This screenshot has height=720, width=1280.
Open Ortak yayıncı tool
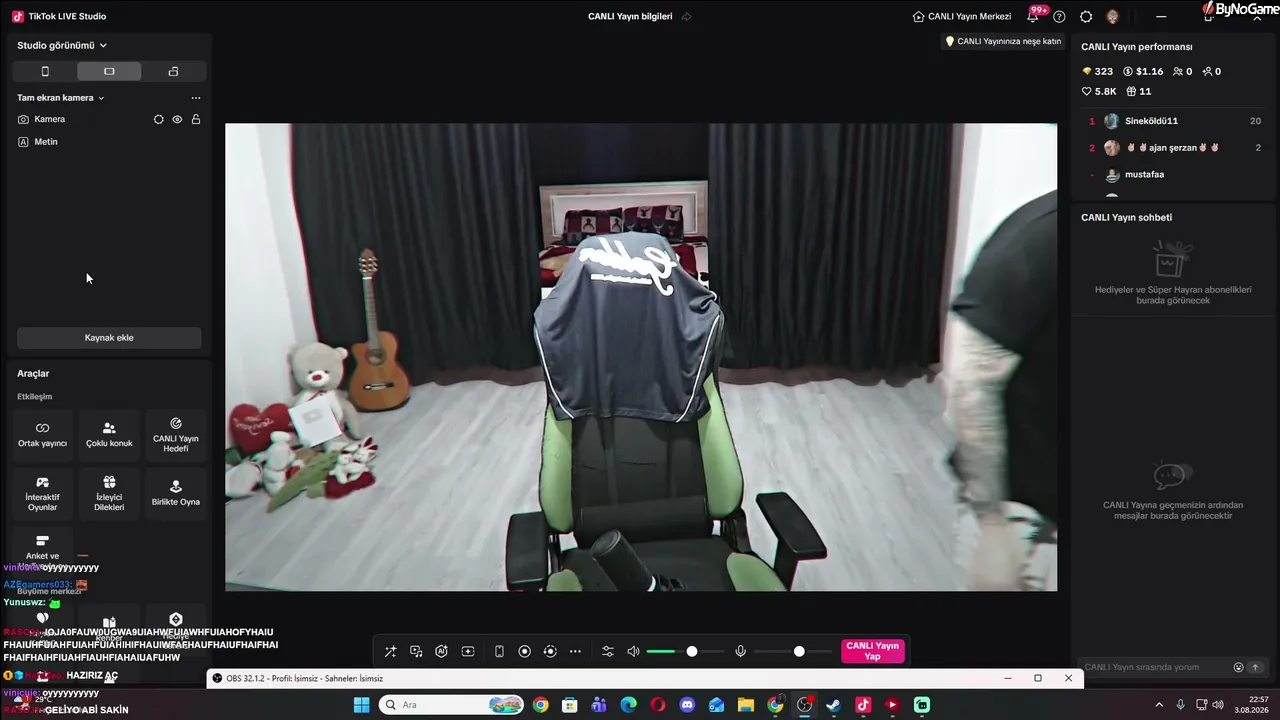point(42,435)
